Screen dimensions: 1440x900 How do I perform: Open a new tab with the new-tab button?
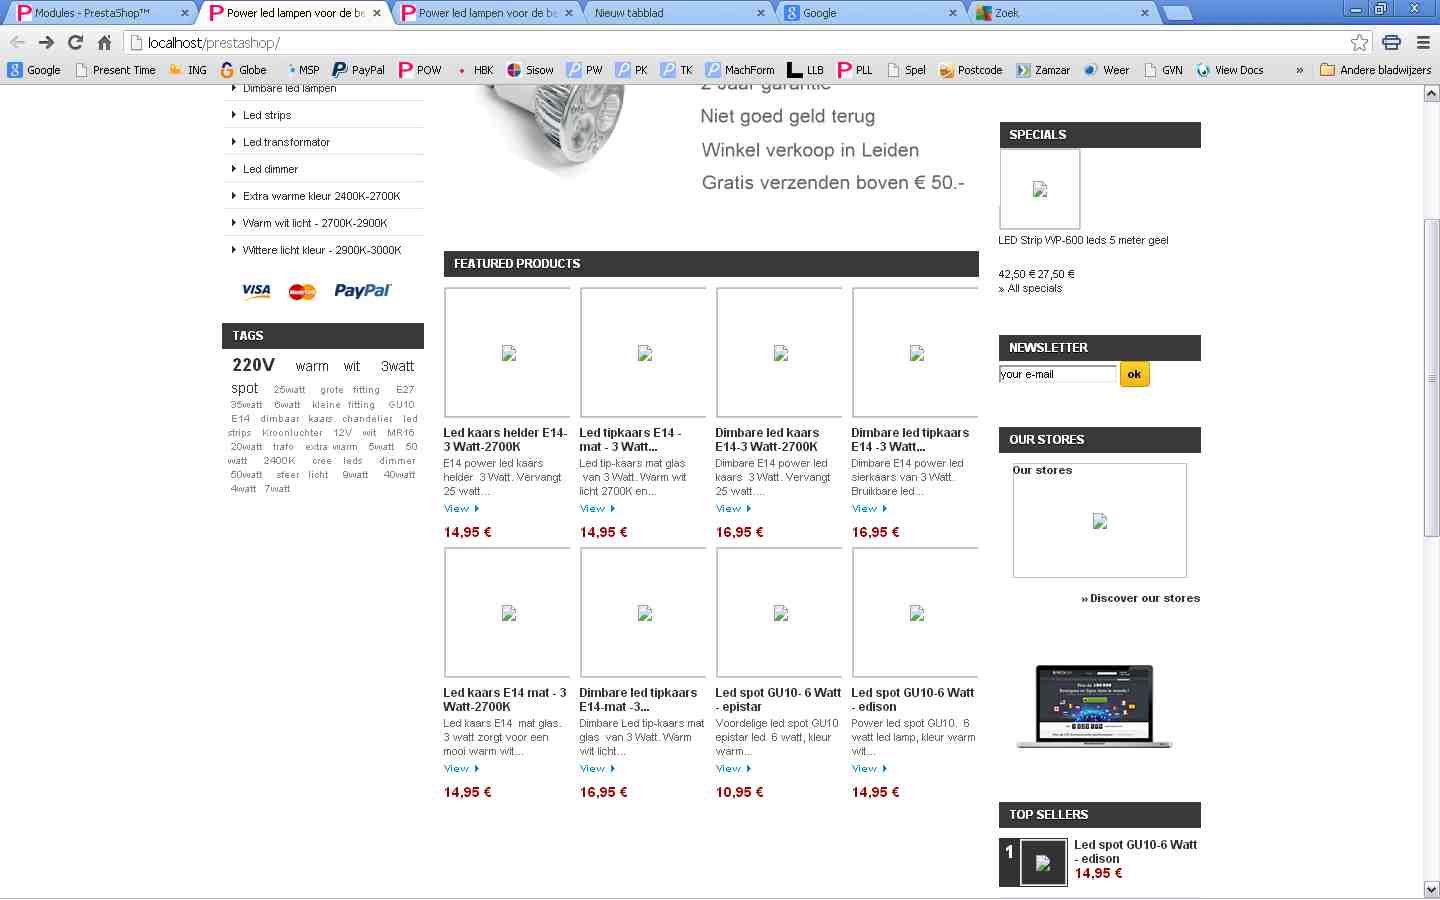1178,13
